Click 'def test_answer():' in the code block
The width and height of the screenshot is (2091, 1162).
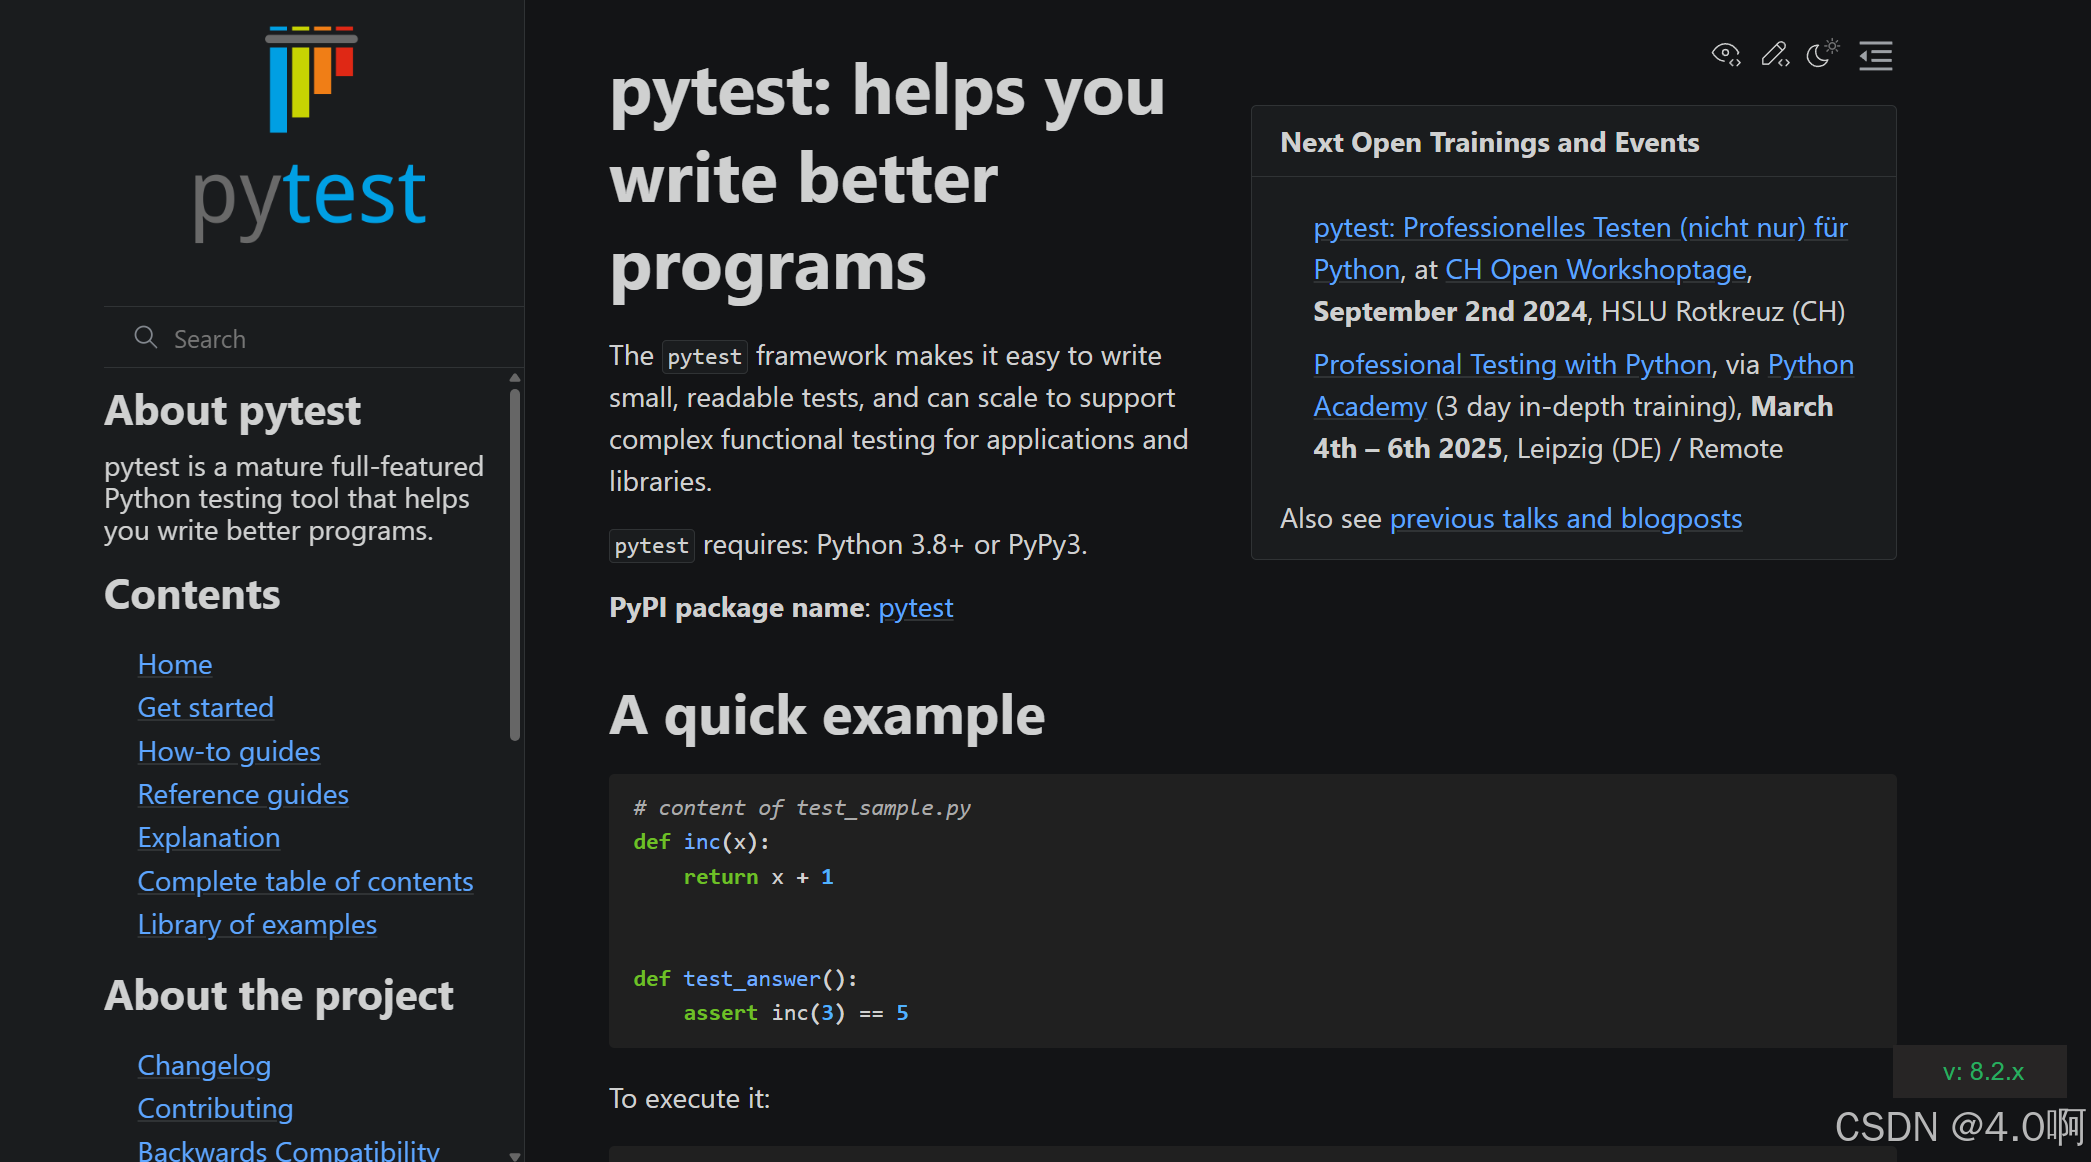745,978
